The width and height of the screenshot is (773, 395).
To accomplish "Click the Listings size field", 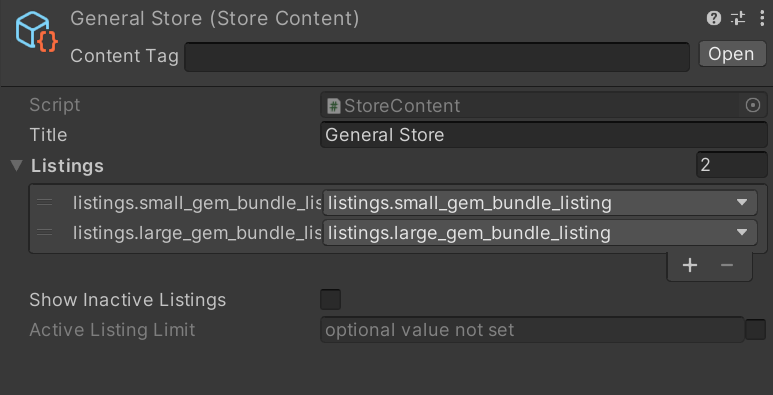I will [732, 165].
